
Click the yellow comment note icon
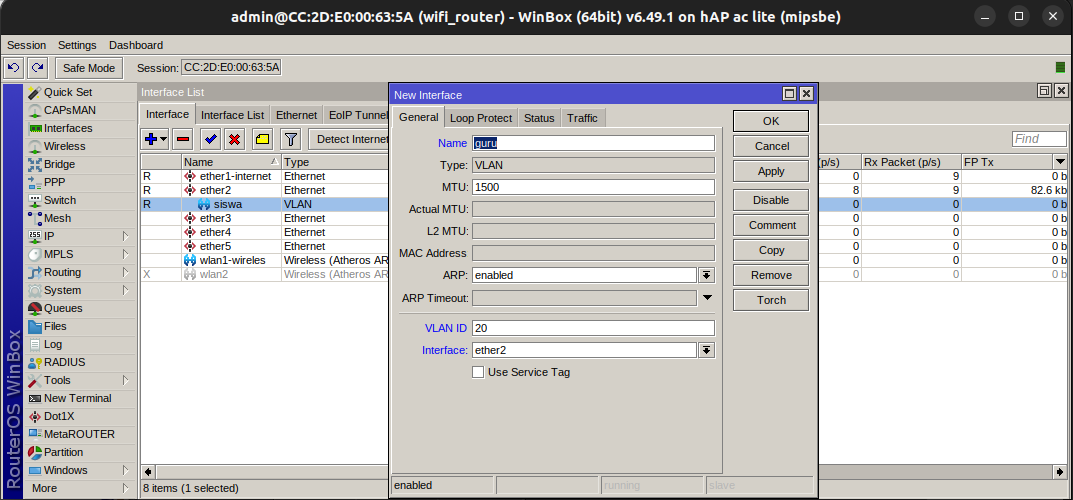click(262, 139)
